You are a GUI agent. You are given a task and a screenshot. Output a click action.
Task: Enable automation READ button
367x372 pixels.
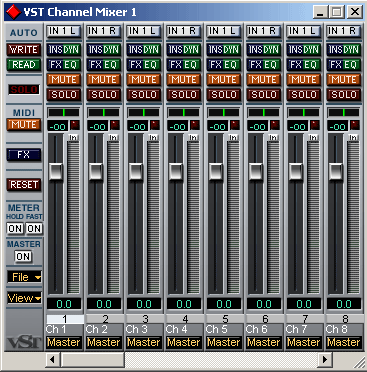point(24,65)
